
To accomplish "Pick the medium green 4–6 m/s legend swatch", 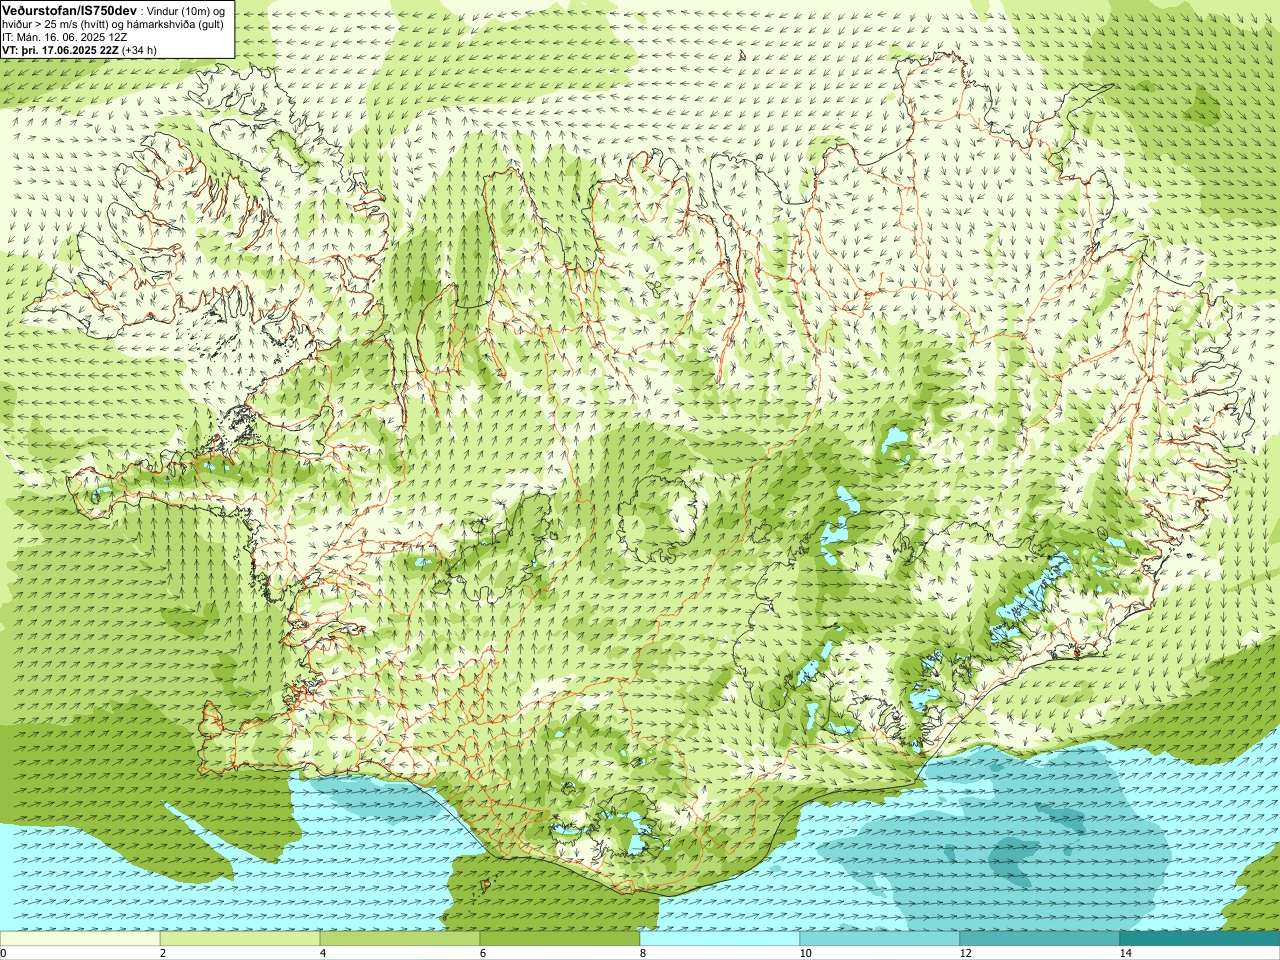I will [x=400, y=939].
